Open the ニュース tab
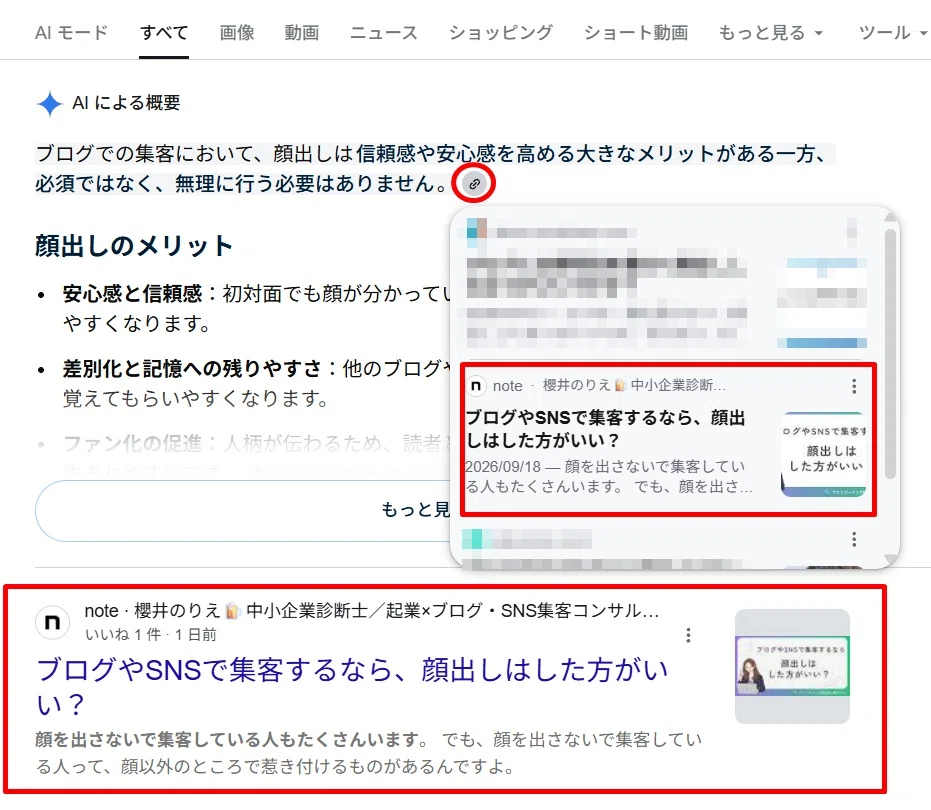The image size is (931, 810). 384,32
